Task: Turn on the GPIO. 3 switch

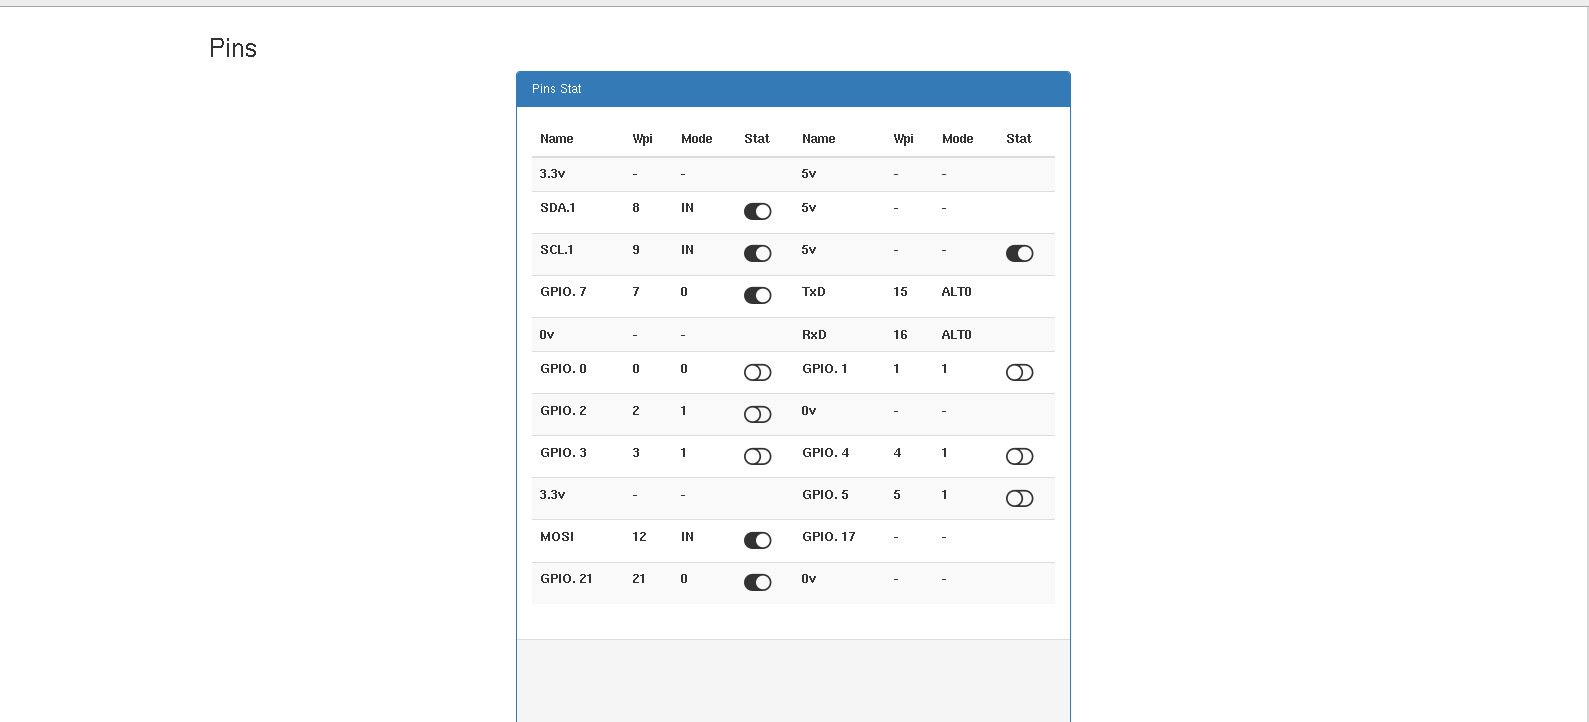Action: pos(757,456)
